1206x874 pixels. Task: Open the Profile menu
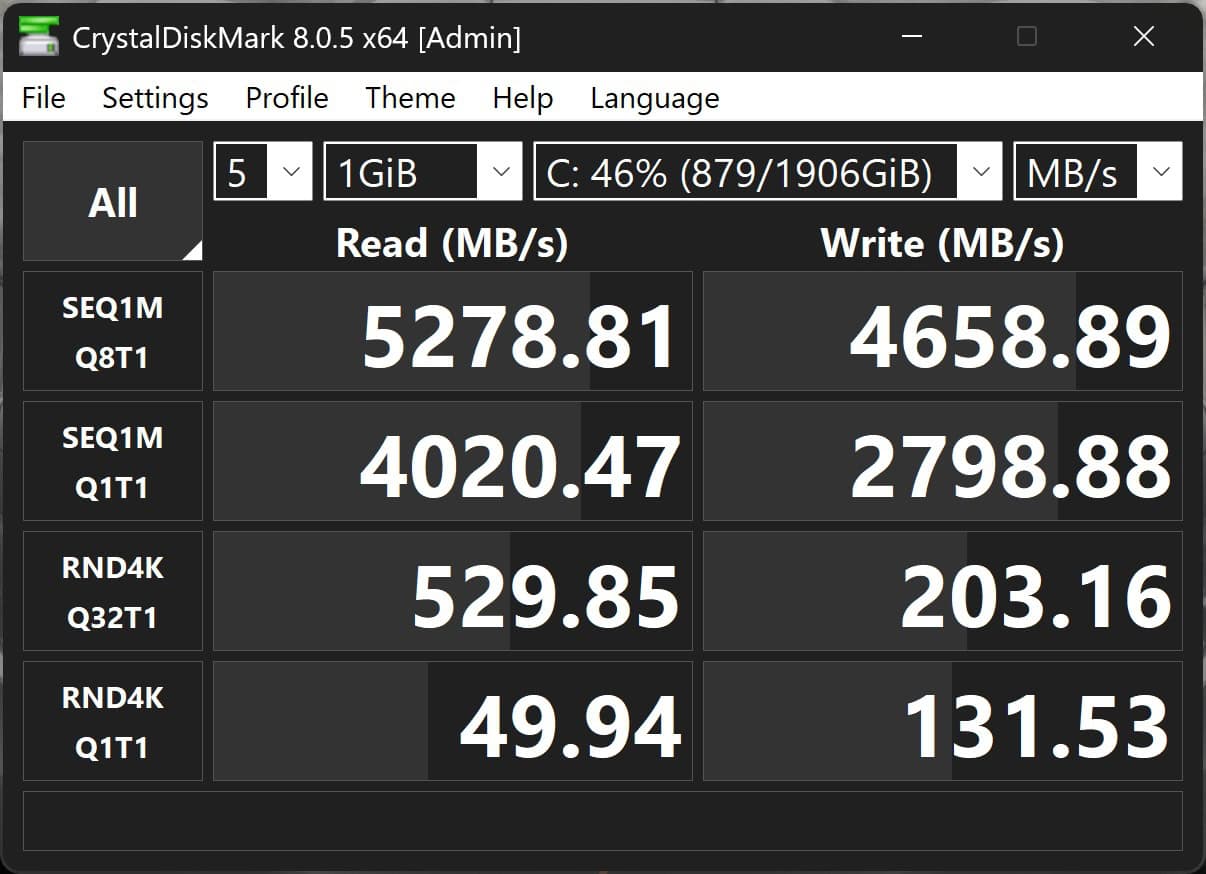(287, 97)
